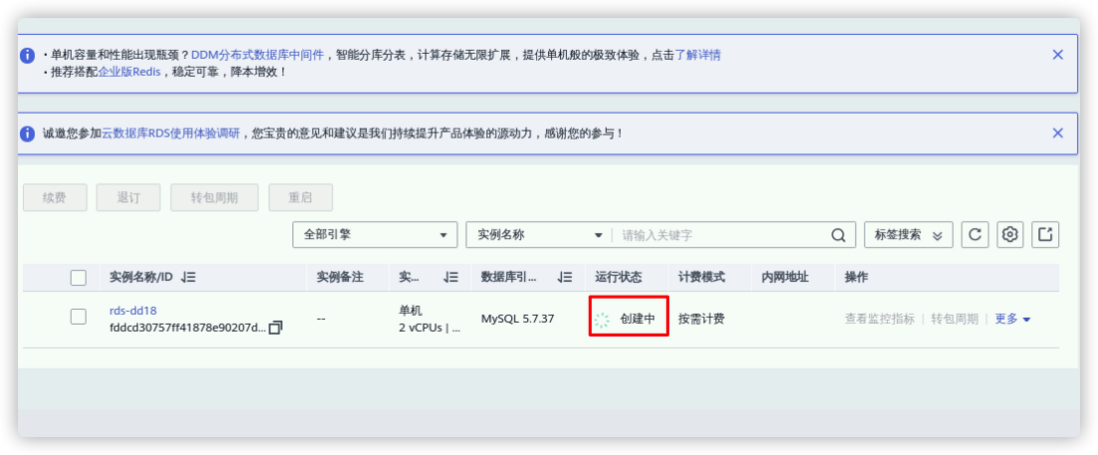
Task: Open the 更多 dropdown for rds-dd18
Action: (x=1013, y=318)
